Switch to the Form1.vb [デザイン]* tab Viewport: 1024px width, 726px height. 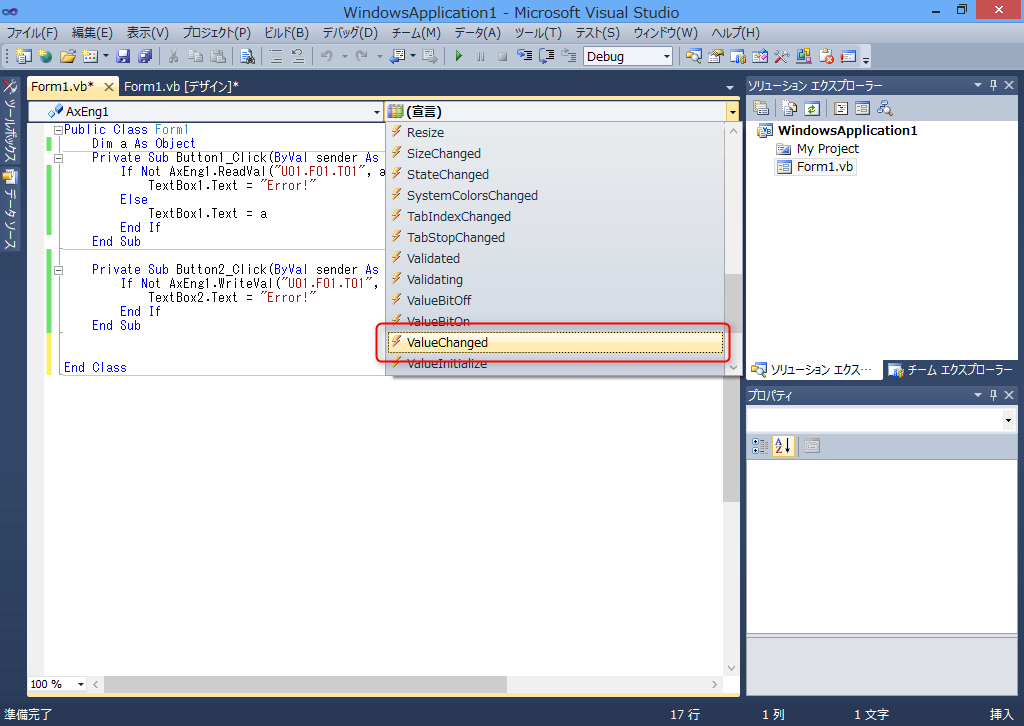[x=181, y=86]
